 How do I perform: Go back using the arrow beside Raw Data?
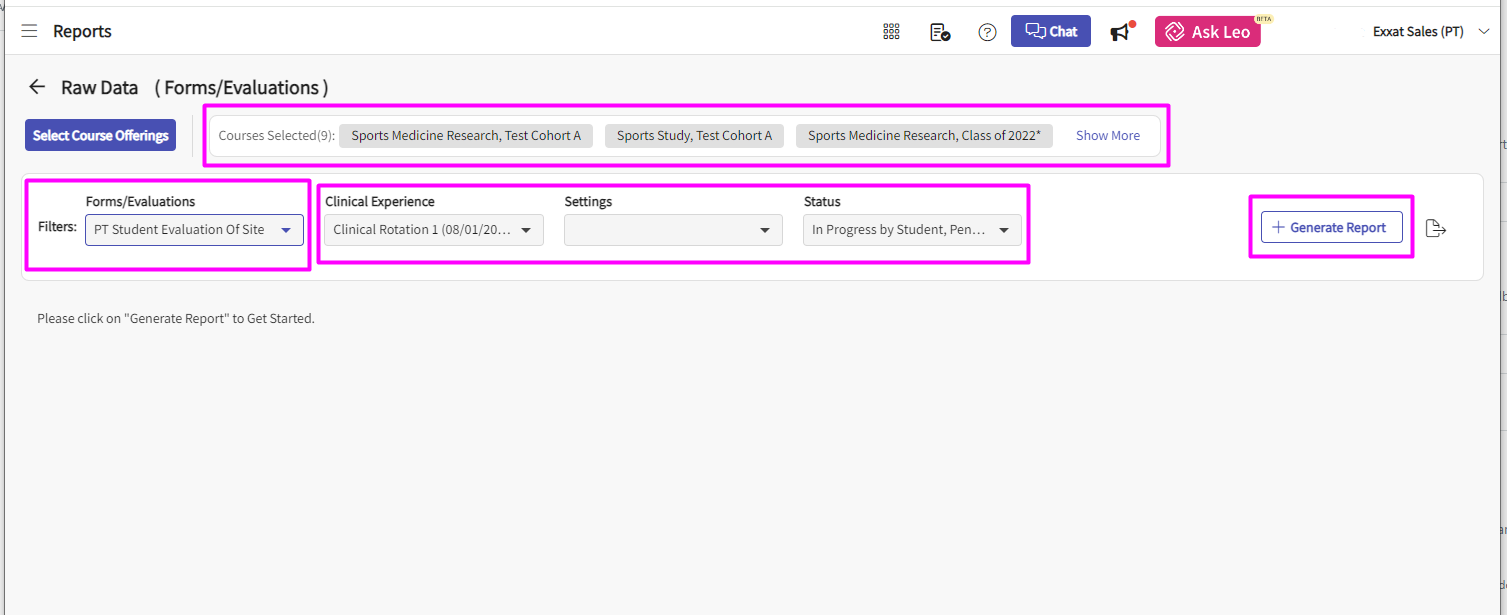pyautogui.click(x=37, y=87)
